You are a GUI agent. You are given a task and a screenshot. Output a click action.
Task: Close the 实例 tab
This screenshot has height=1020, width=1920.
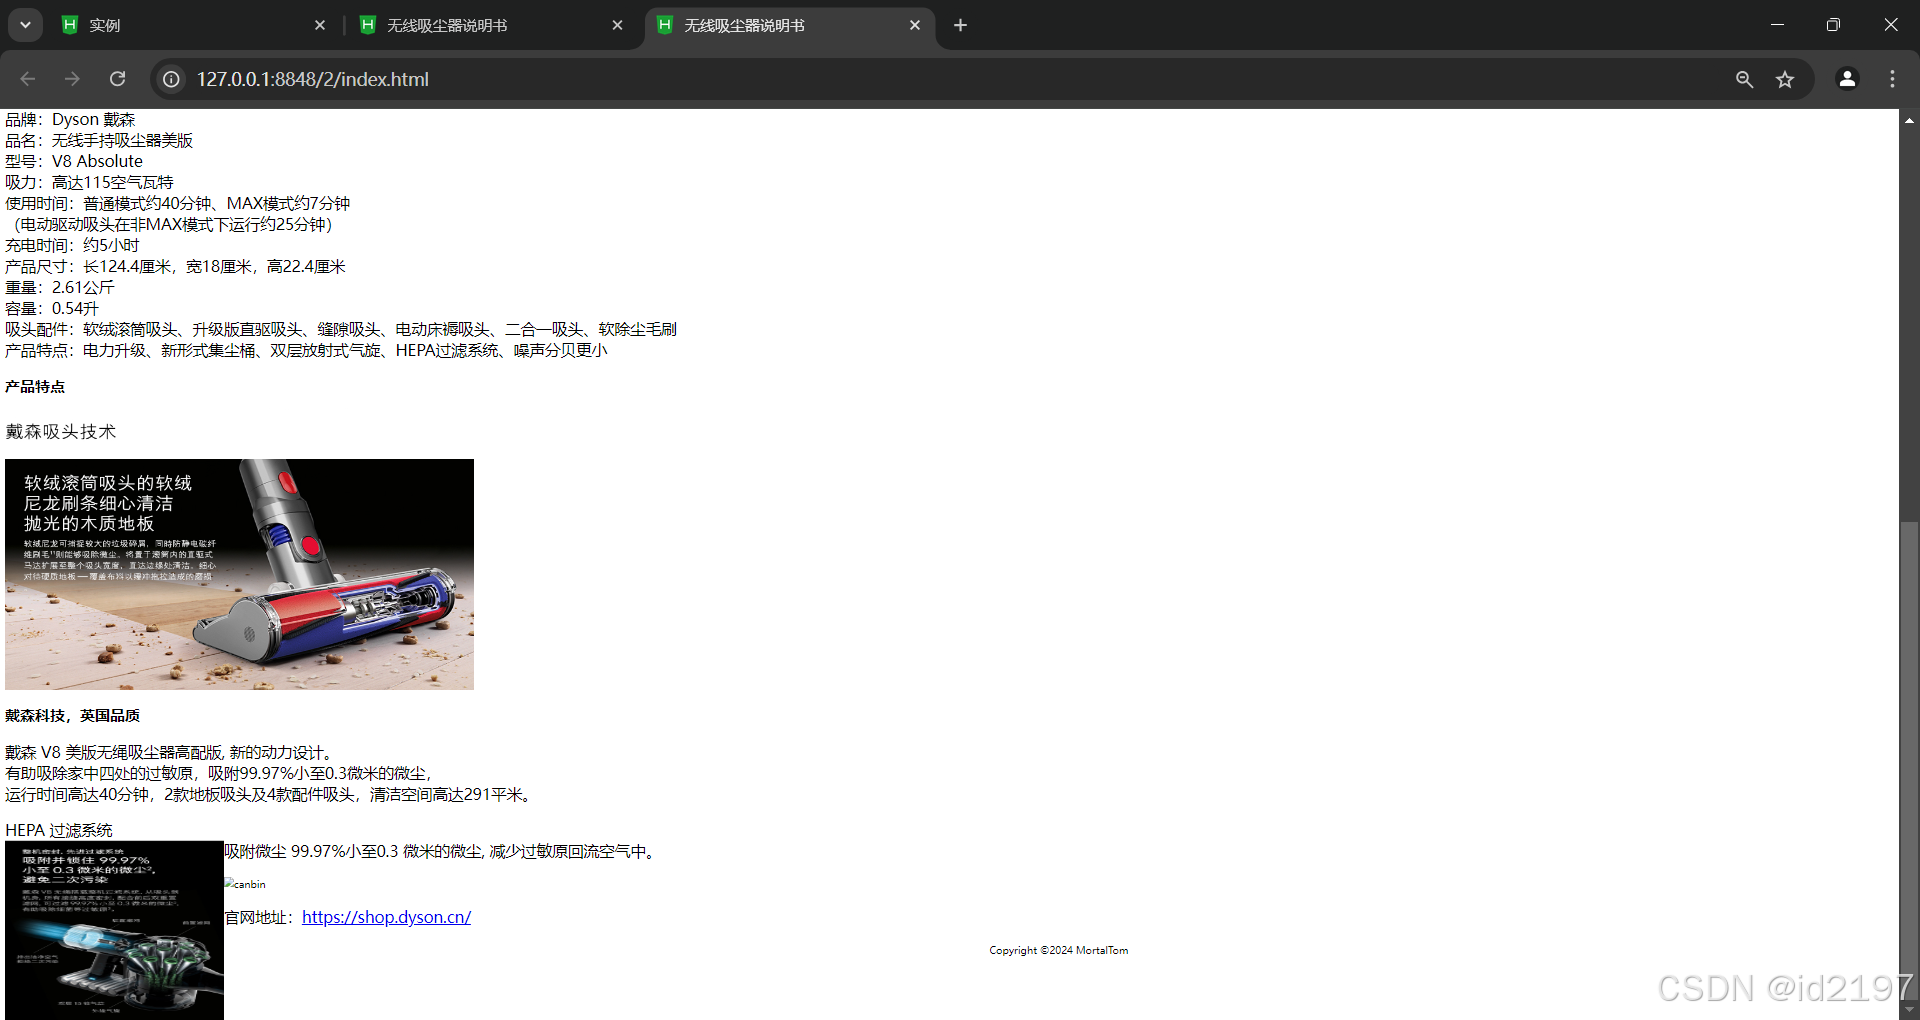click(320, 25)
